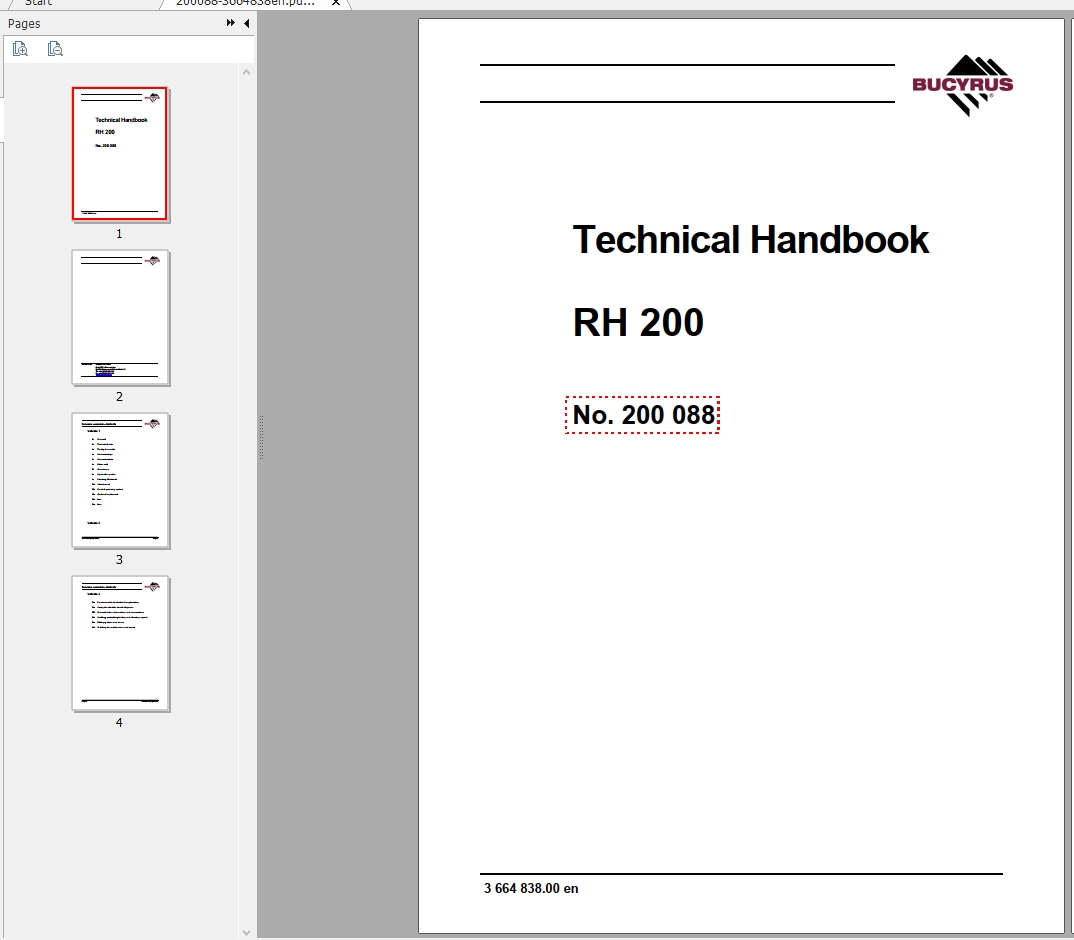Screen dimensions: 1074x940
Task: Open page 1 via its thumbnail
Action: (x=120, y=155)
